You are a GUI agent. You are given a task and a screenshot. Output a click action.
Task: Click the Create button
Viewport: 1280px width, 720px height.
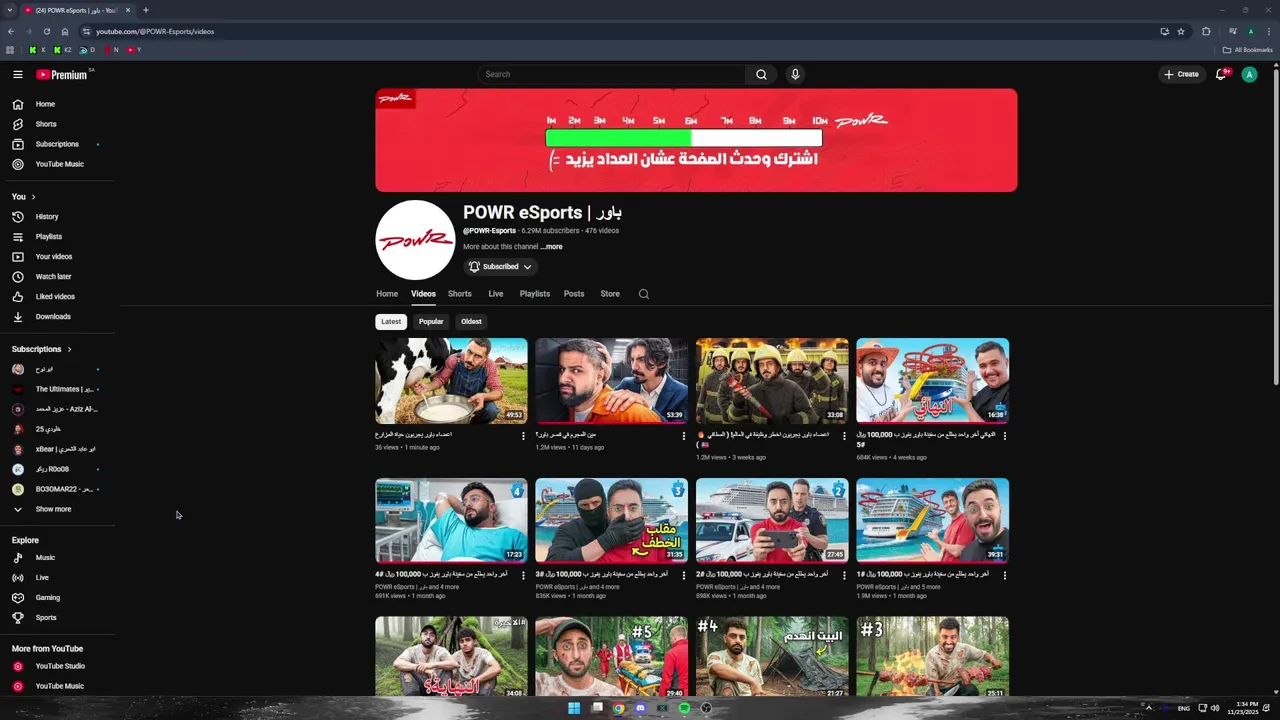pyautogui.click(x=1181, y=74)
